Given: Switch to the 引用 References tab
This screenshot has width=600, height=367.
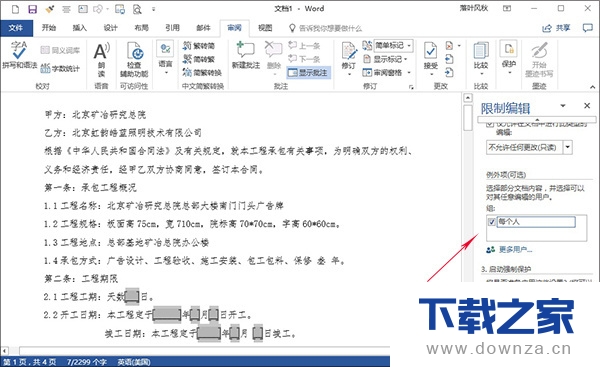Looking at the screenshot, I should (172, 28).
